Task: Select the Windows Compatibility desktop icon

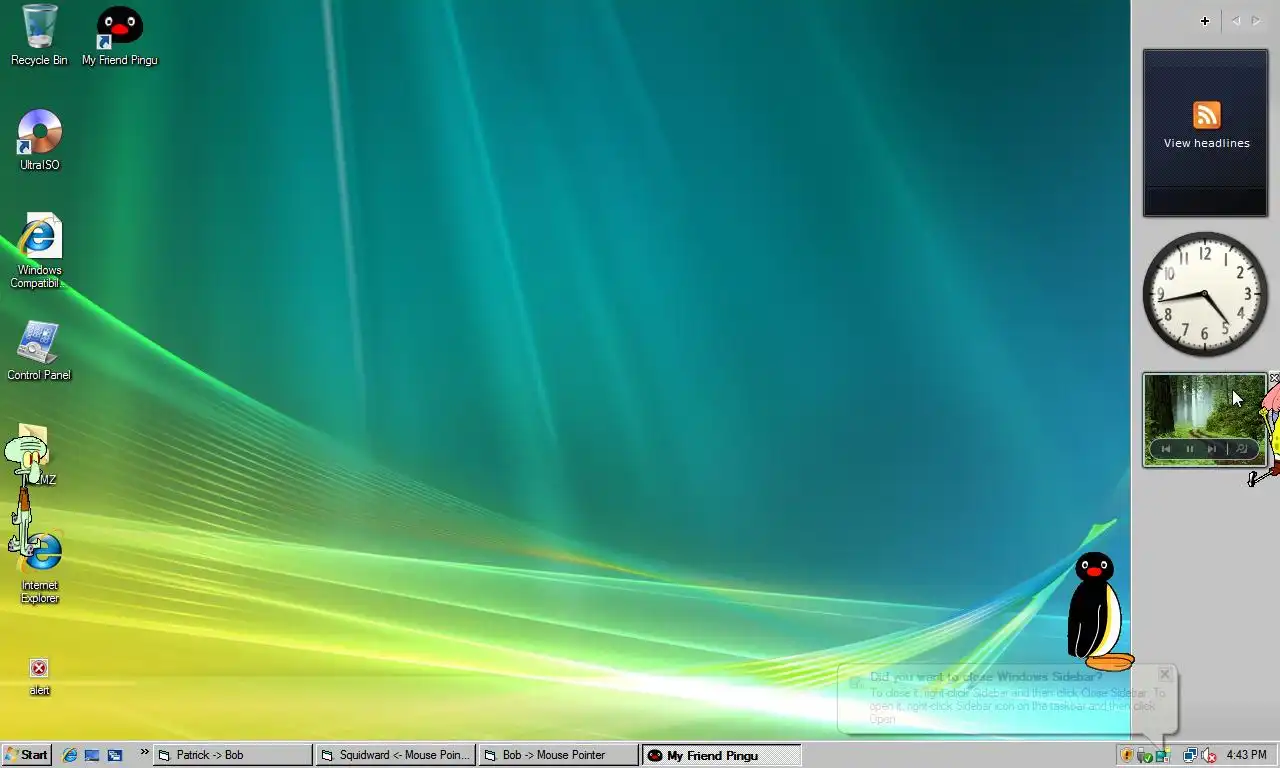Action: coord(39,250)
